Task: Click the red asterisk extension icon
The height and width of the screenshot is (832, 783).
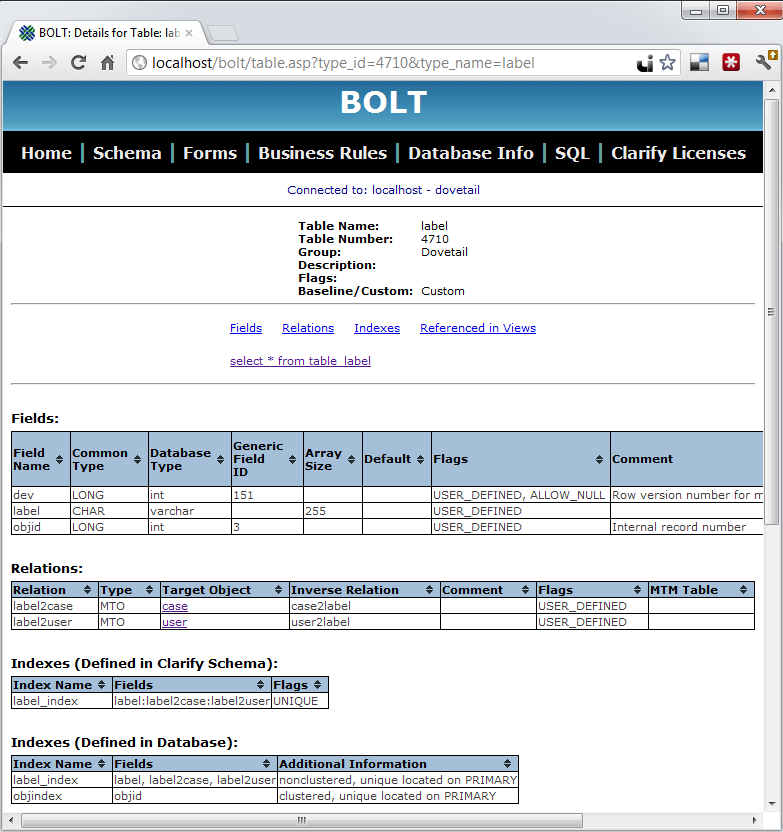Action: (x=731, y=63)
